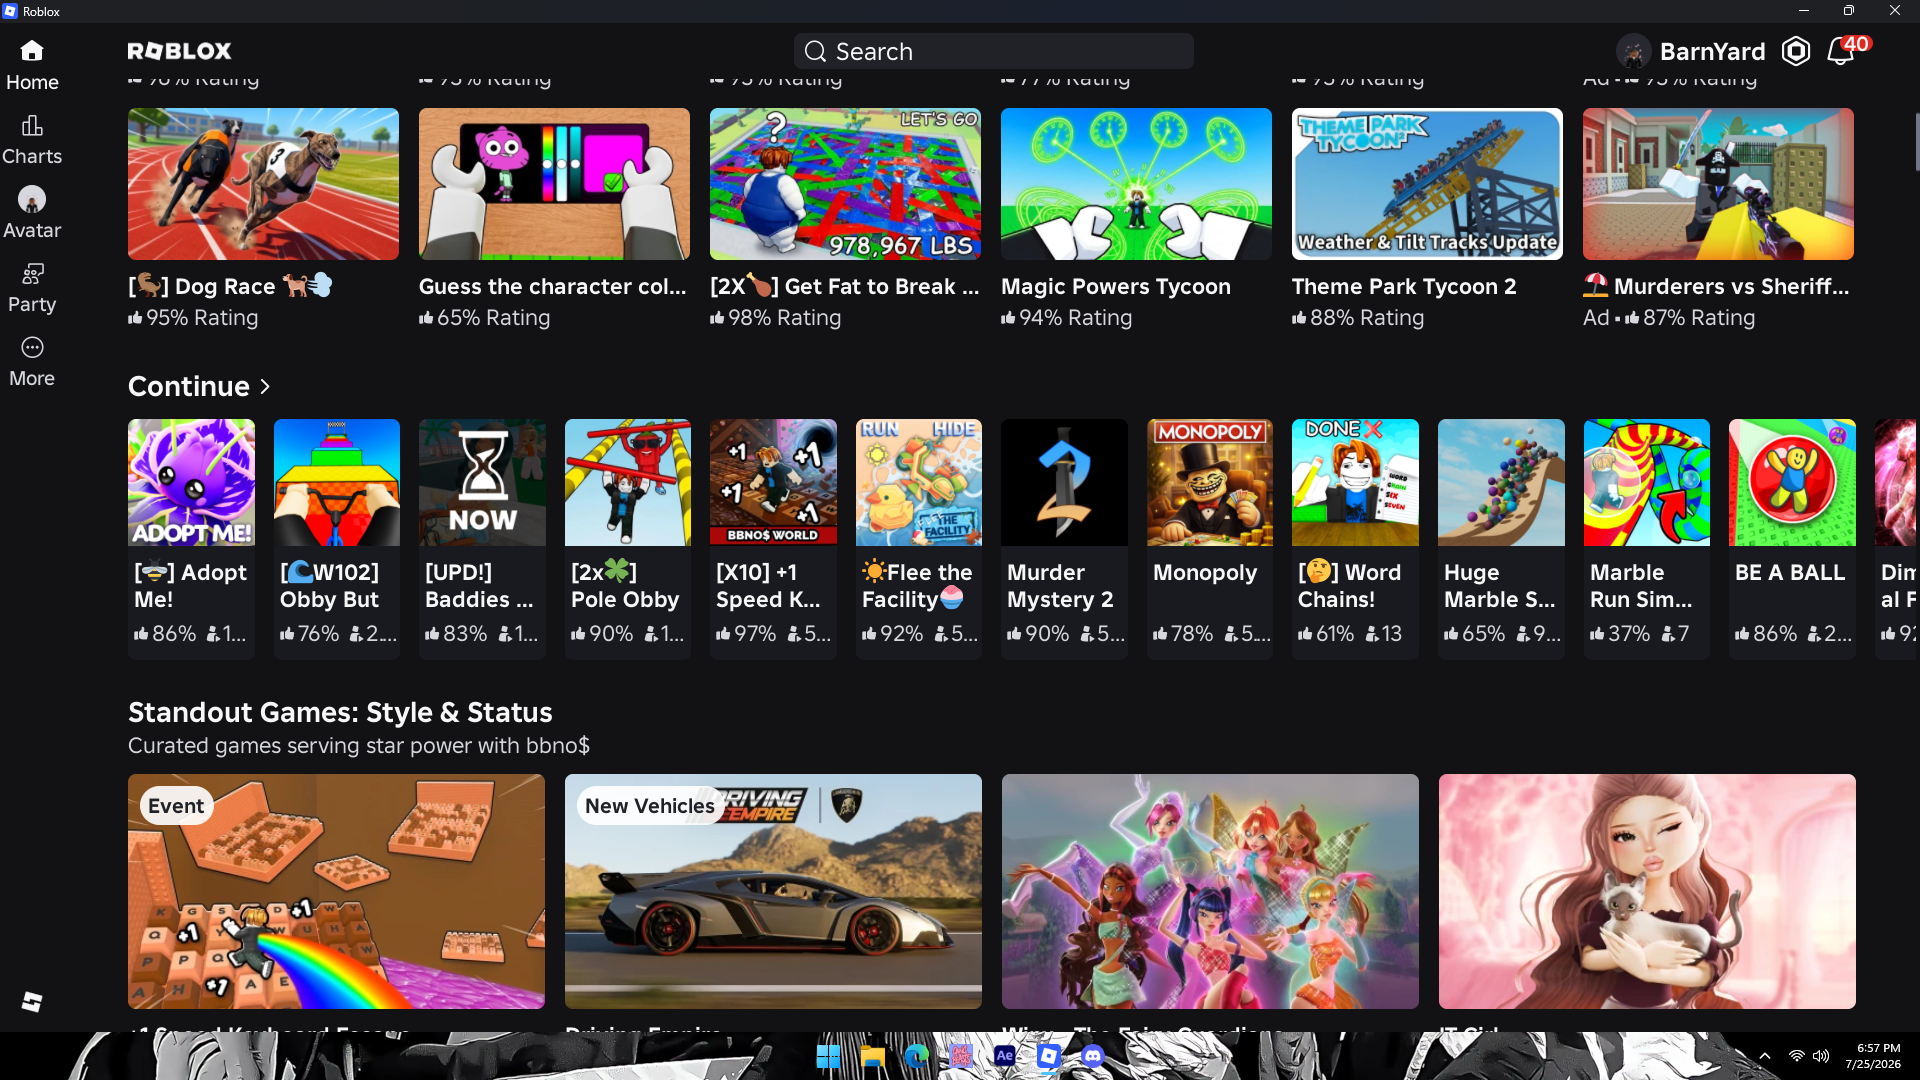
Task: Open the Event keyboard game banner
Action: tap(336, 891)
